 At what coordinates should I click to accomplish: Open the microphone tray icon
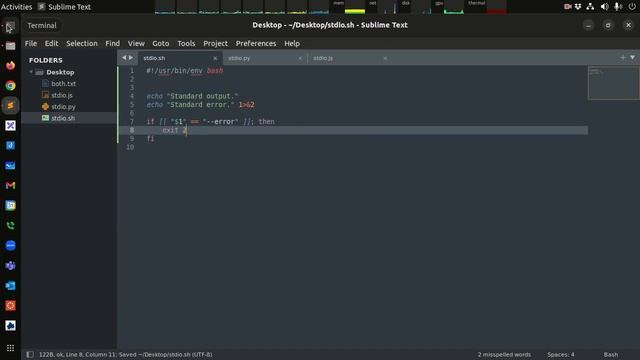[618, 7]
